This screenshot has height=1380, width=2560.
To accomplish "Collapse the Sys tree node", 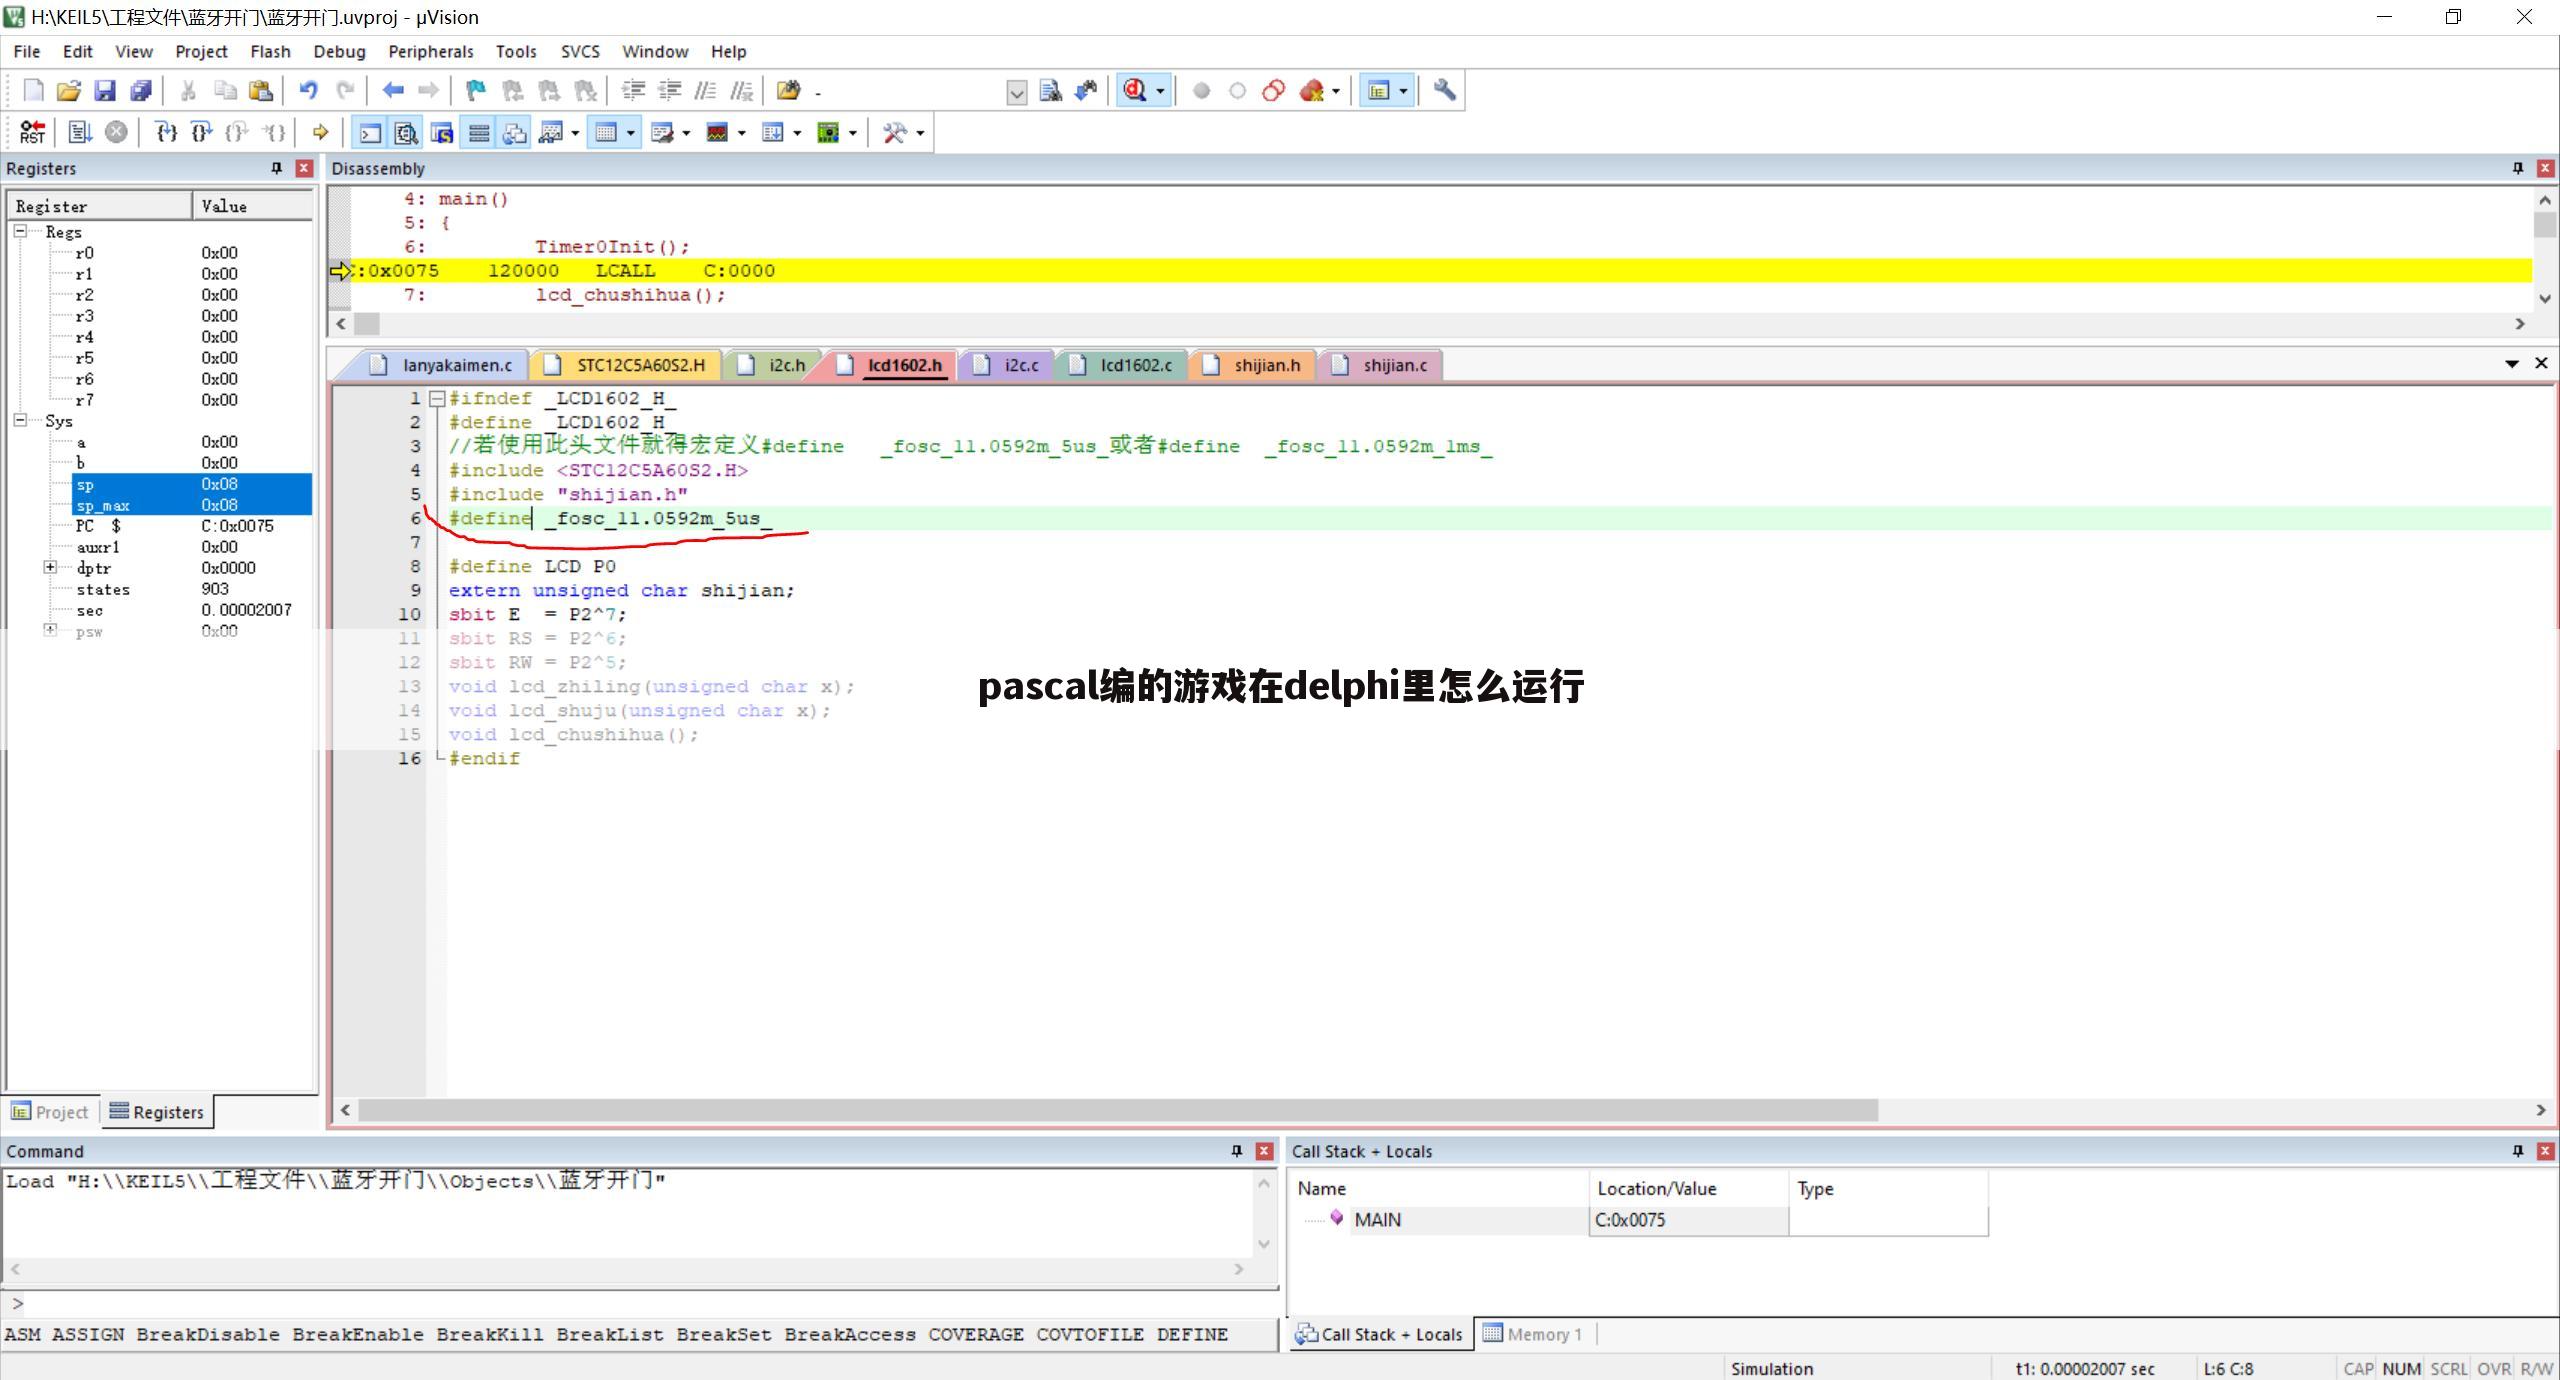I will tap(20, 421).
